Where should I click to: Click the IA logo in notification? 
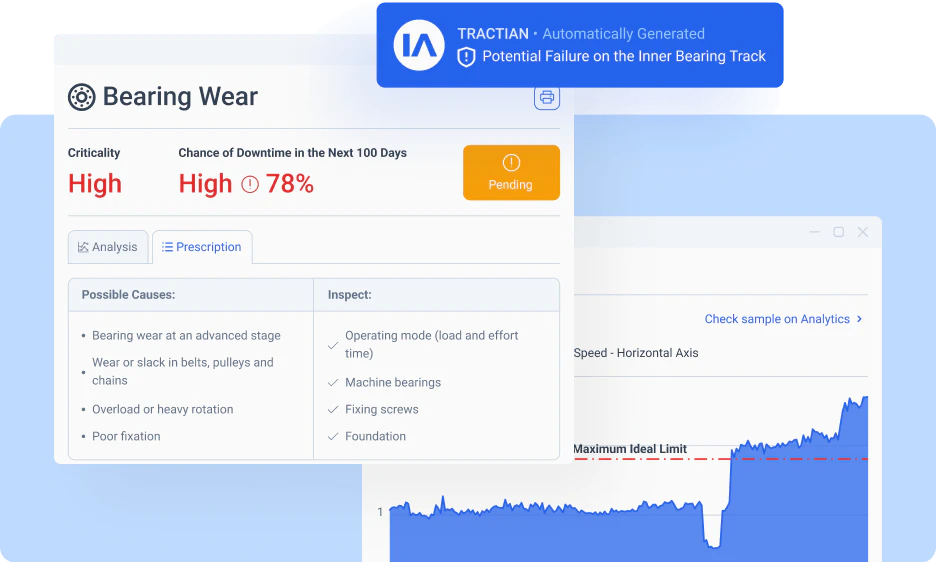(x=419, y=45)
